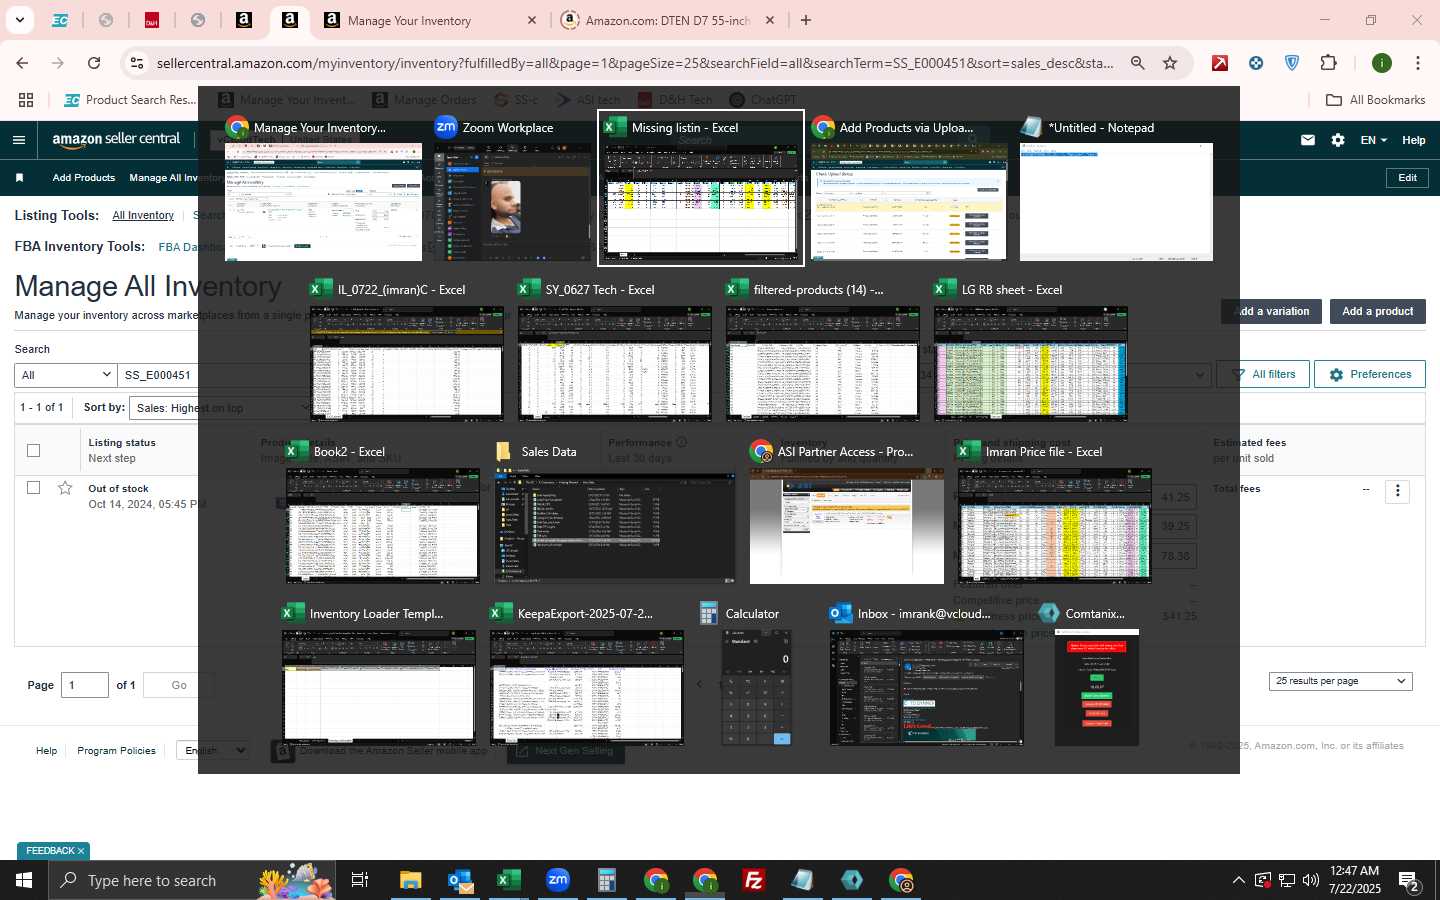1440x900 pixels.
Task: Open filtered-products (14) Excel window
Action: coord(823,350)
